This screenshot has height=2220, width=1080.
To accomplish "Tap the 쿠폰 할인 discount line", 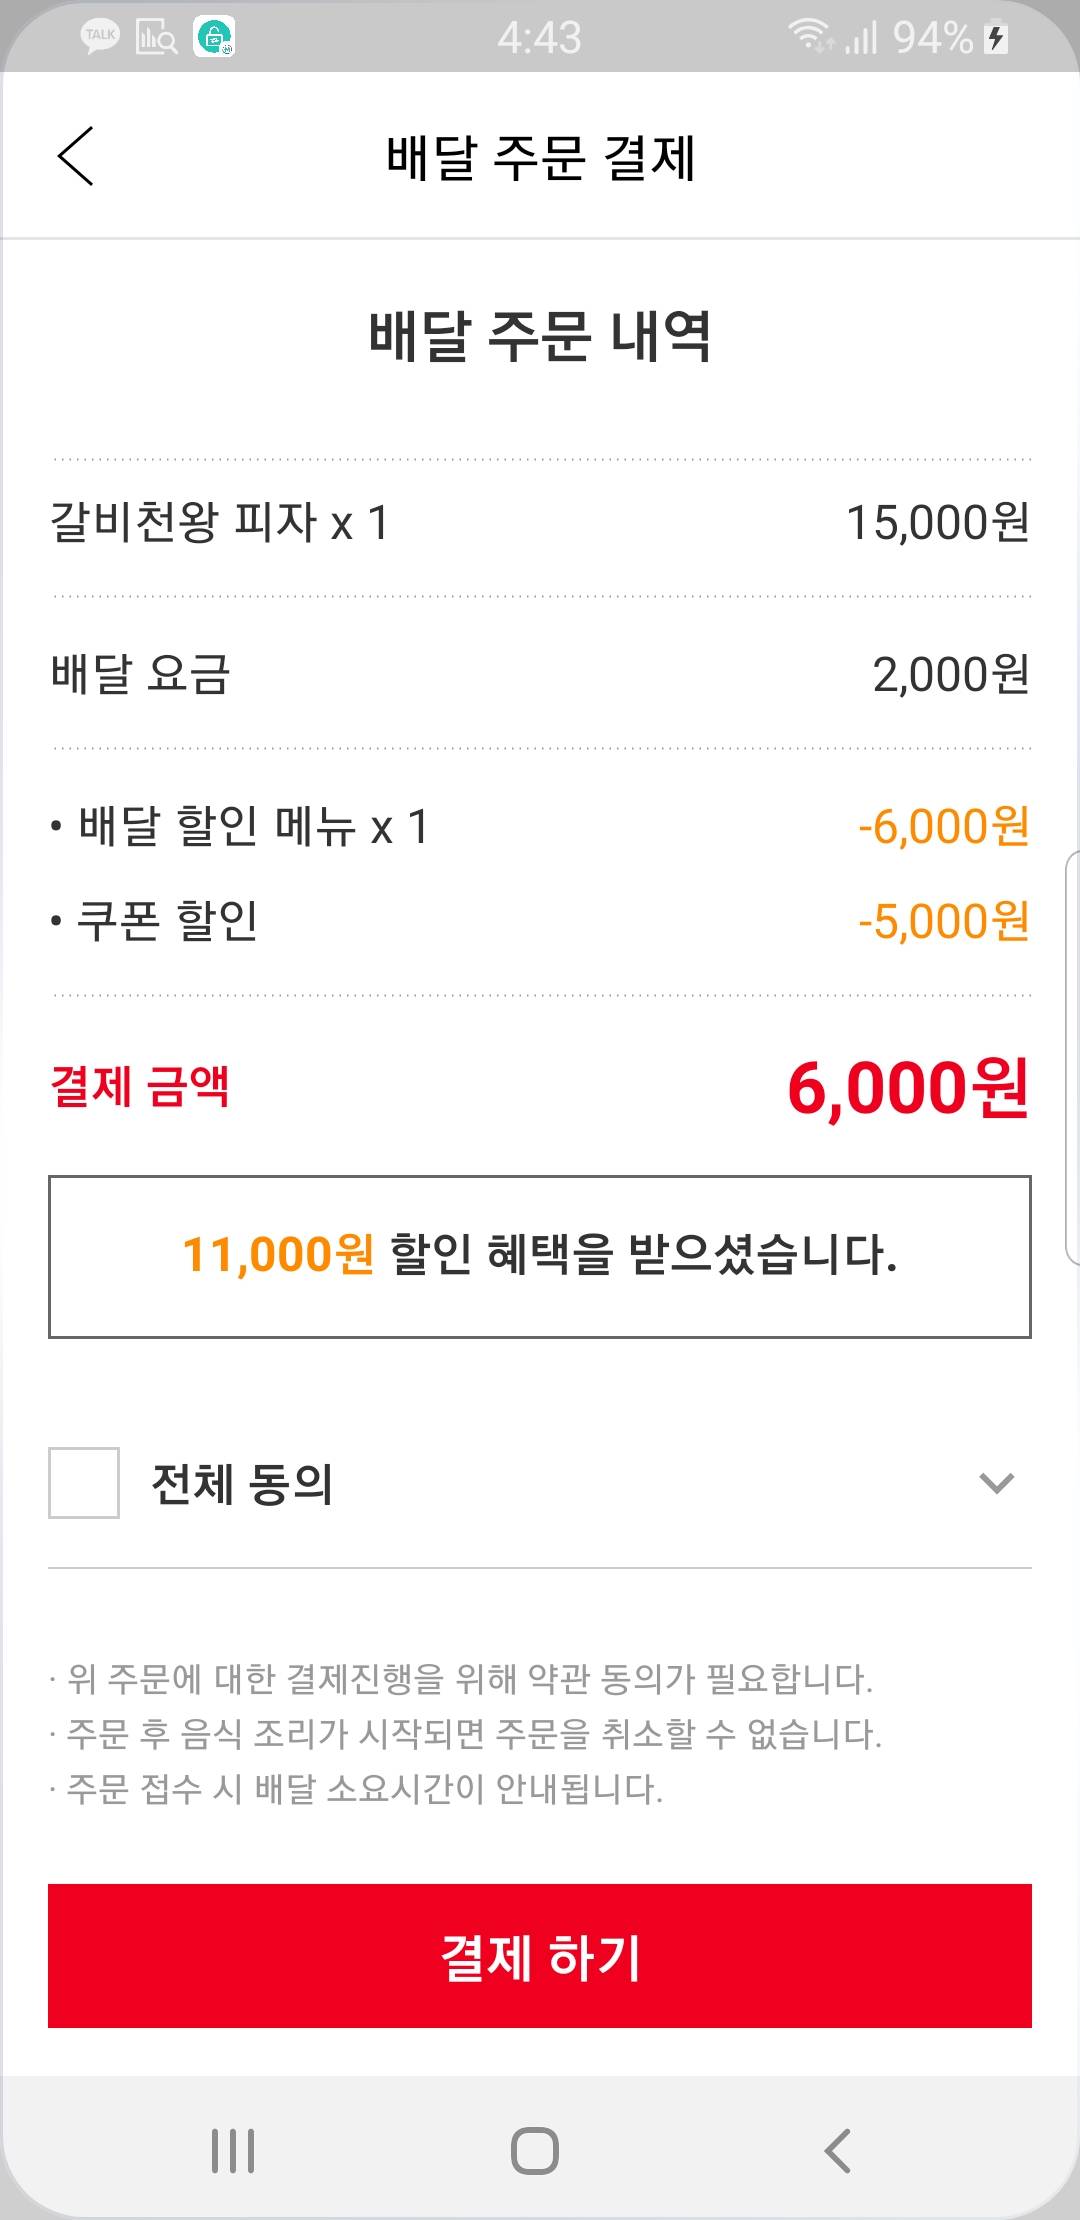I will pyautogui.click(x=540, y=921).
